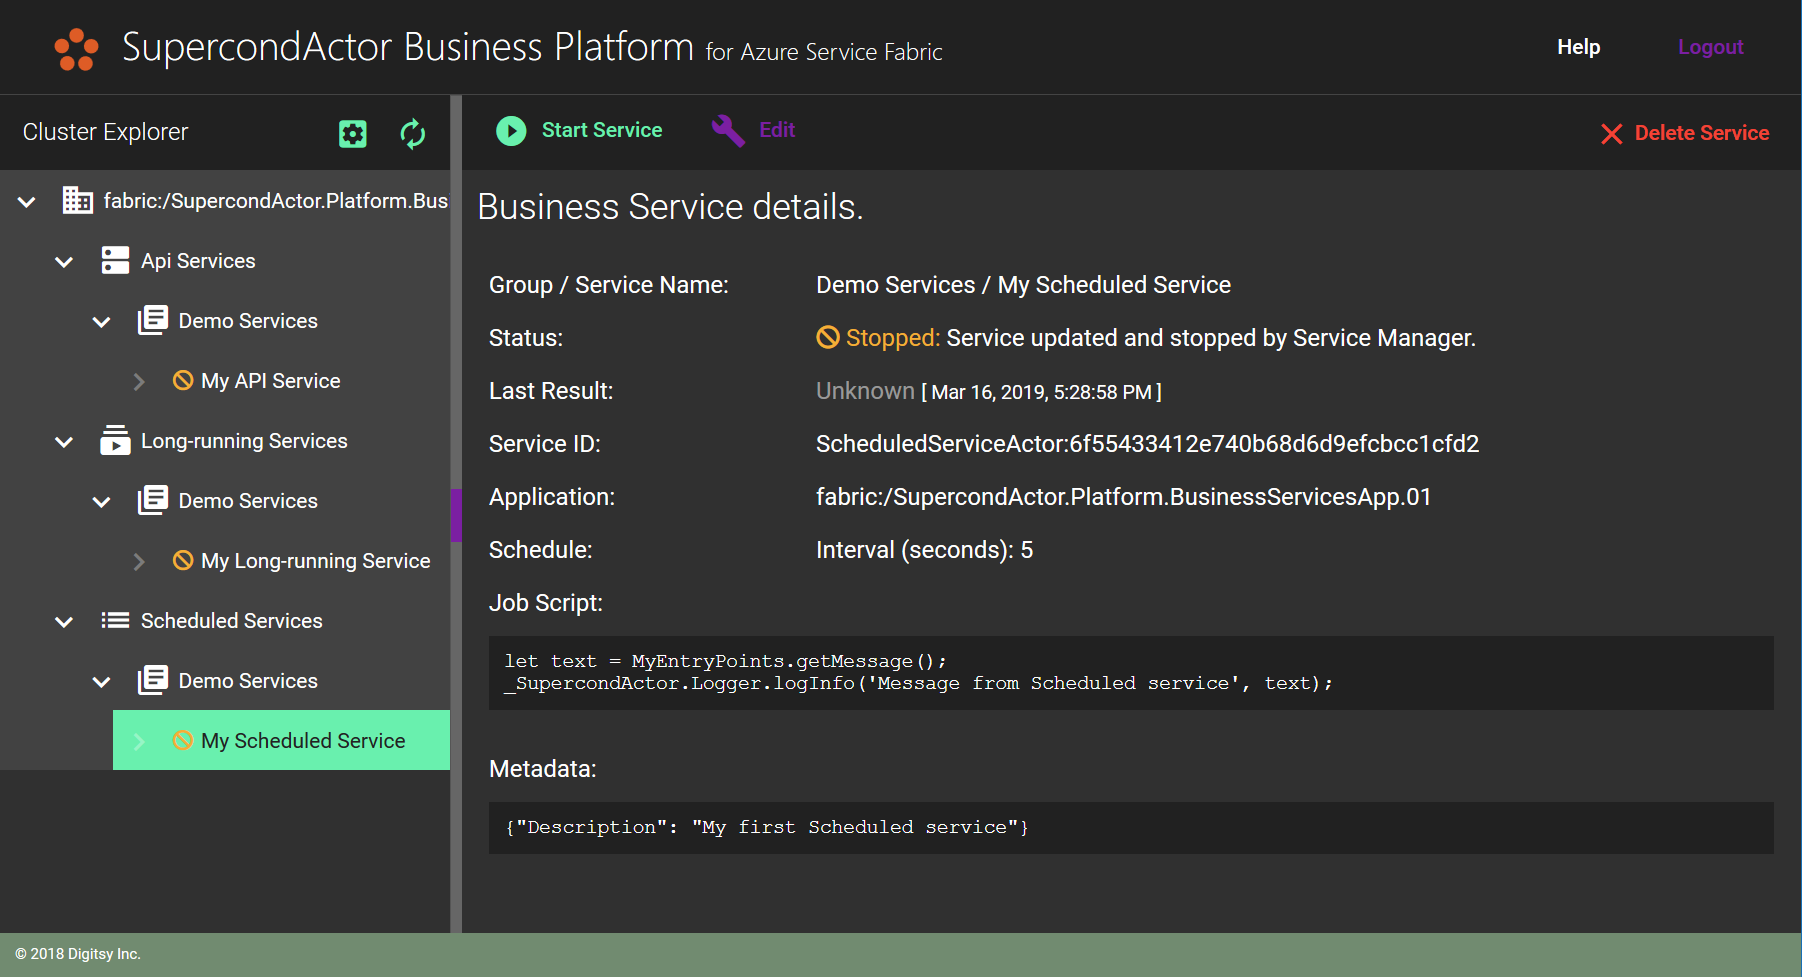This screenshot has height=977, width=1802.
Task: Select the fabric:/SupercondActor.Platform.Bus tree item
Action: 276,201
